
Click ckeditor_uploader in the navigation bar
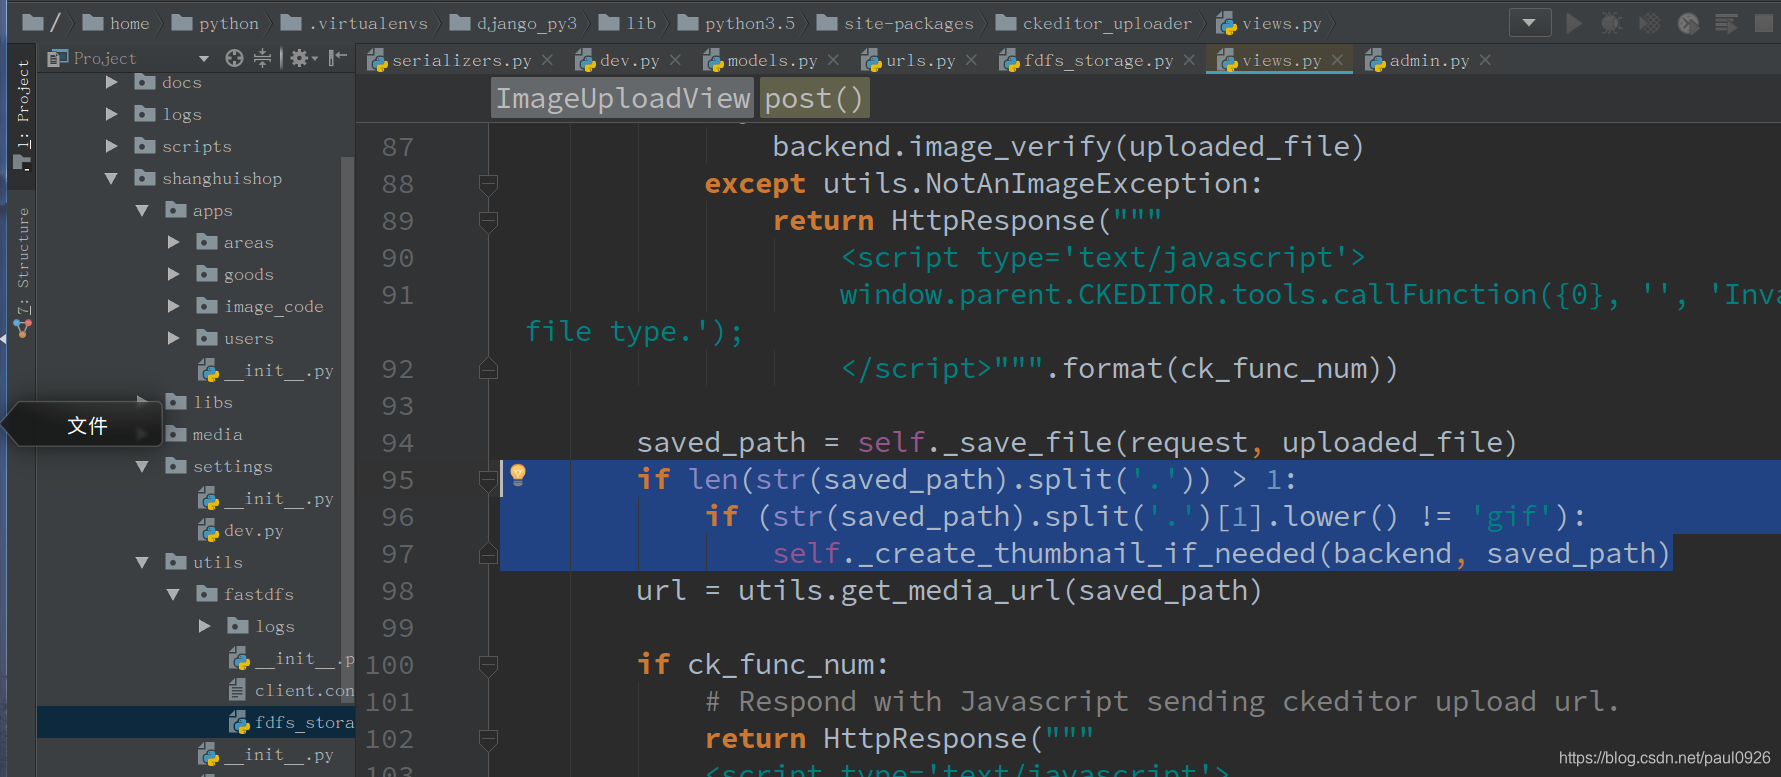pos(1094,23)
